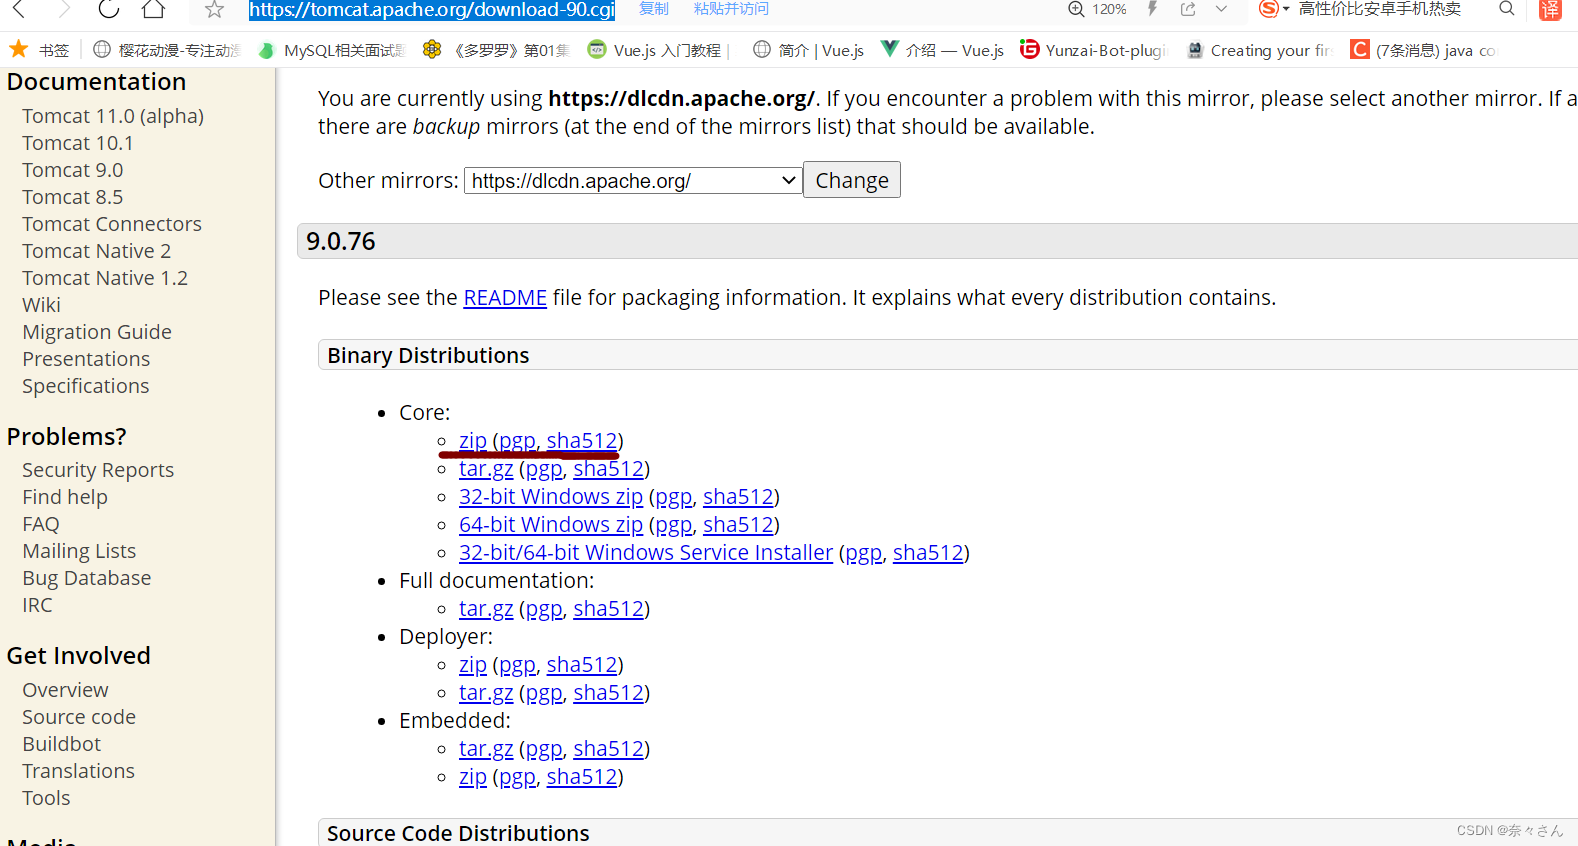
Task: Download the Deployer zip file
Action: 473,665
